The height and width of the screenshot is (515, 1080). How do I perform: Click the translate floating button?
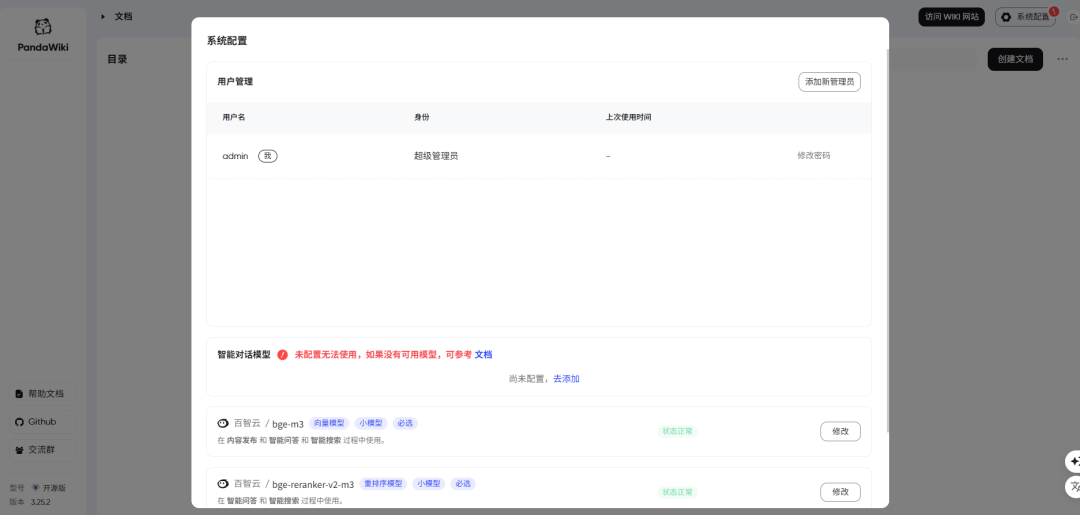pyautogui.click(x=1073, y=487)
